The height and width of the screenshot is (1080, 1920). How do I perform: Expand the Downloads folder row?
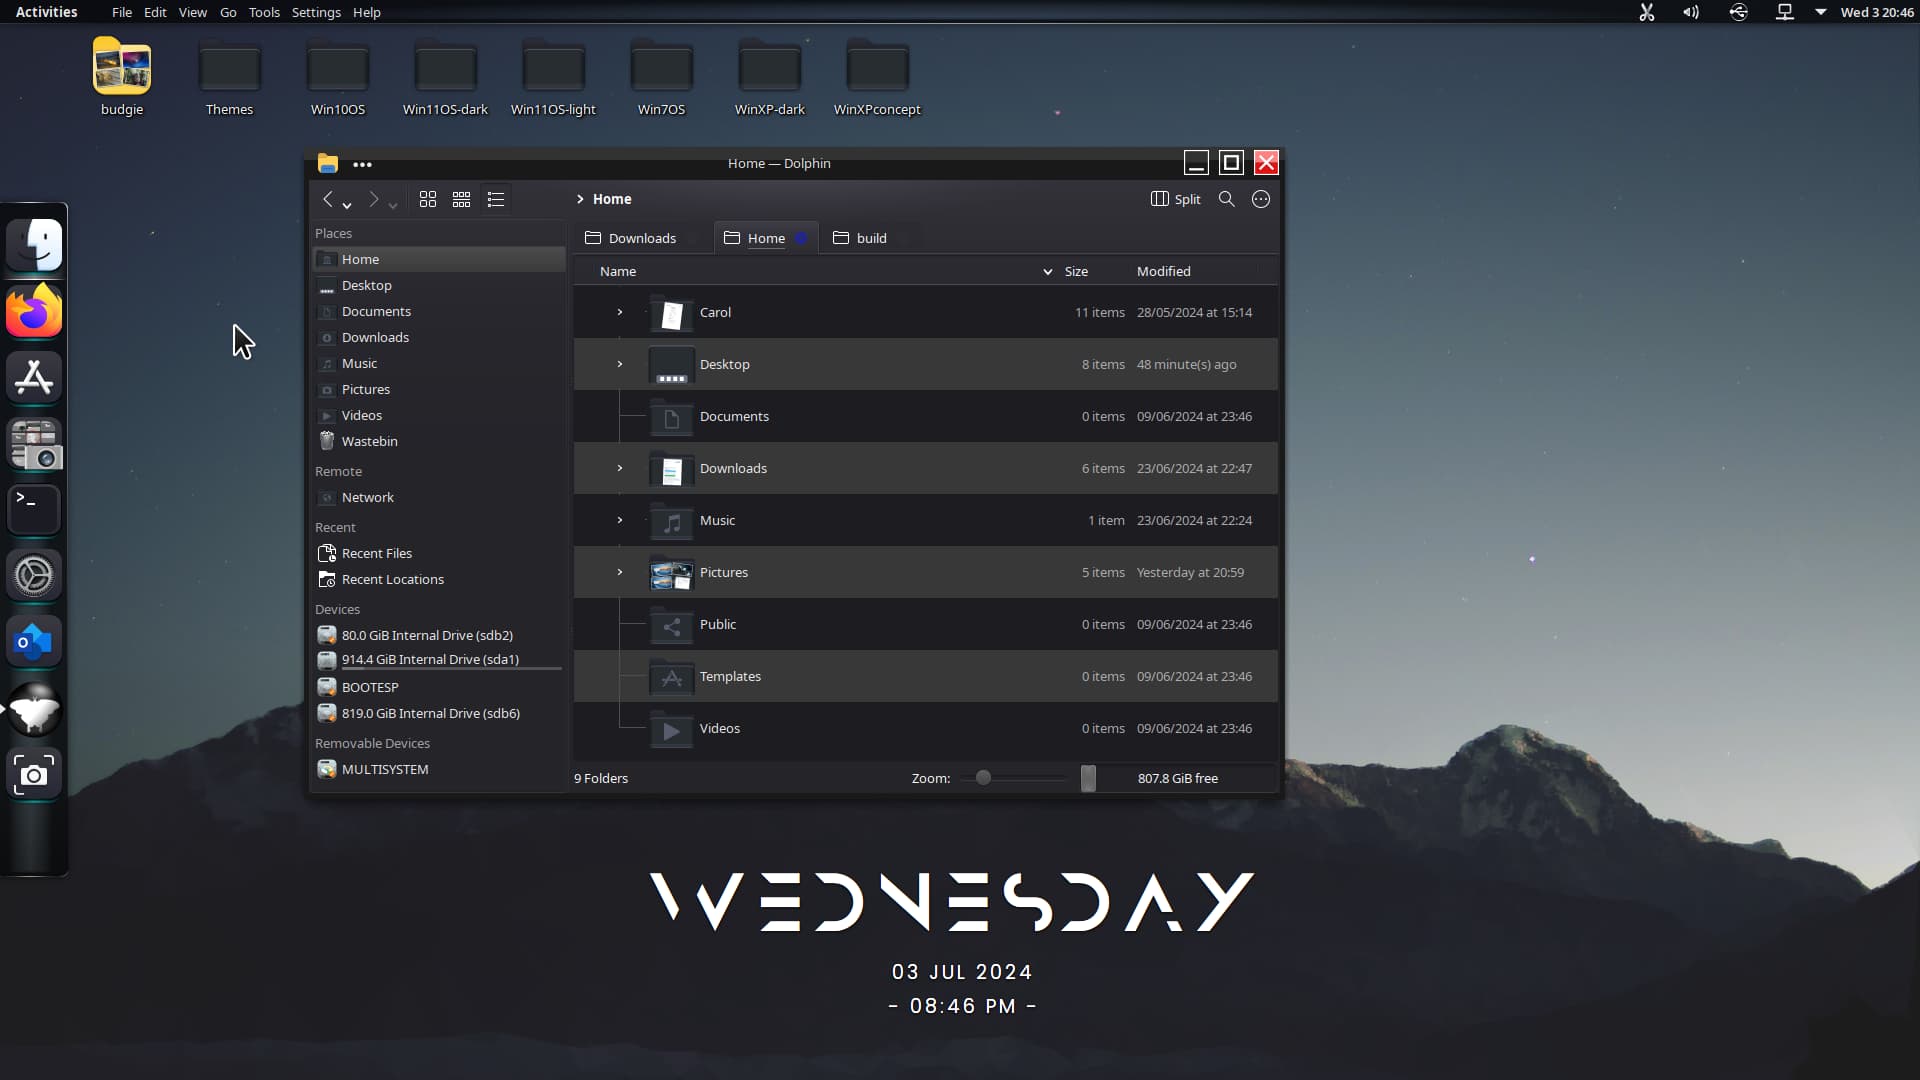click(620, 468)
